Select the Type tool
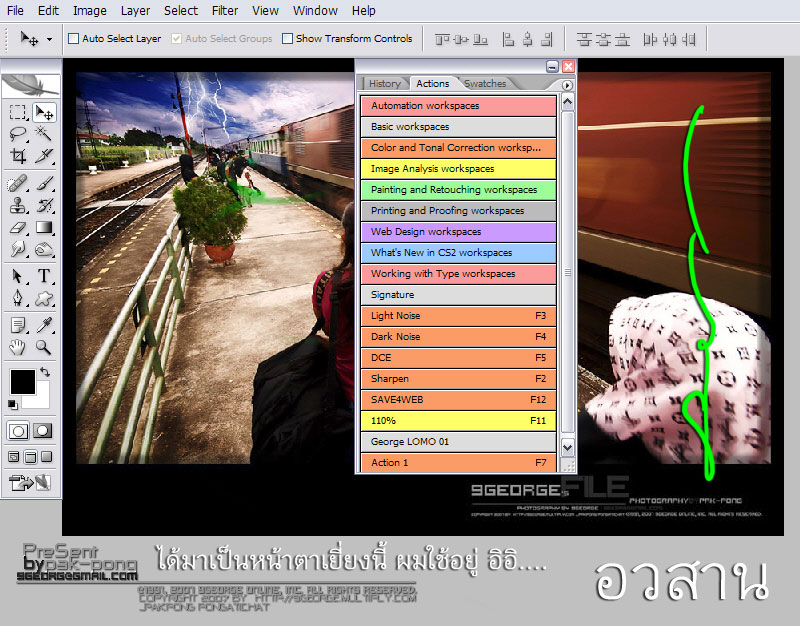Image resolution: width=800 pixels, height=626 pixels. pyautogui.click(x=44, y=276)
